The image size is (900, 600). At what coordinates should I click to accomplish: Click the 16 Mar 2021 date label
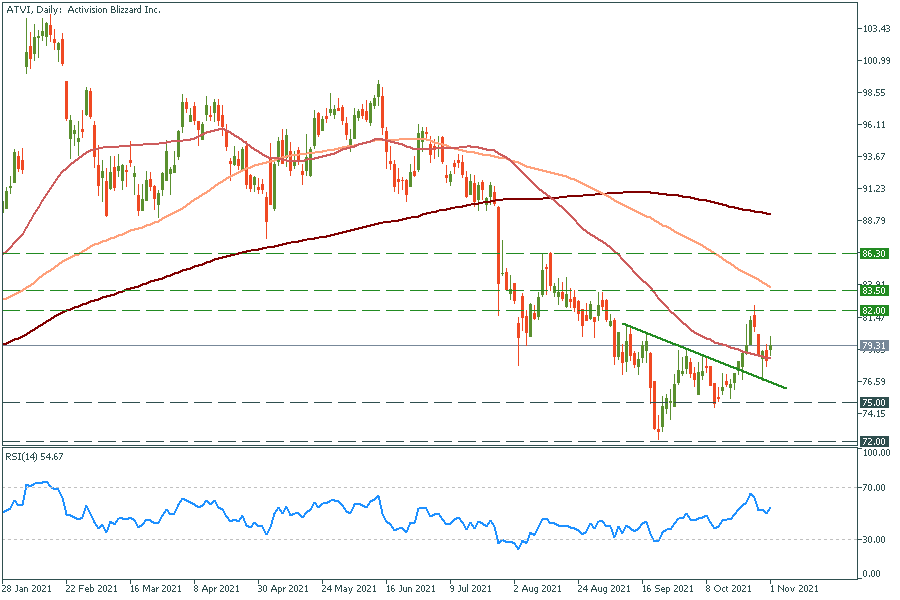pos(153,590)
